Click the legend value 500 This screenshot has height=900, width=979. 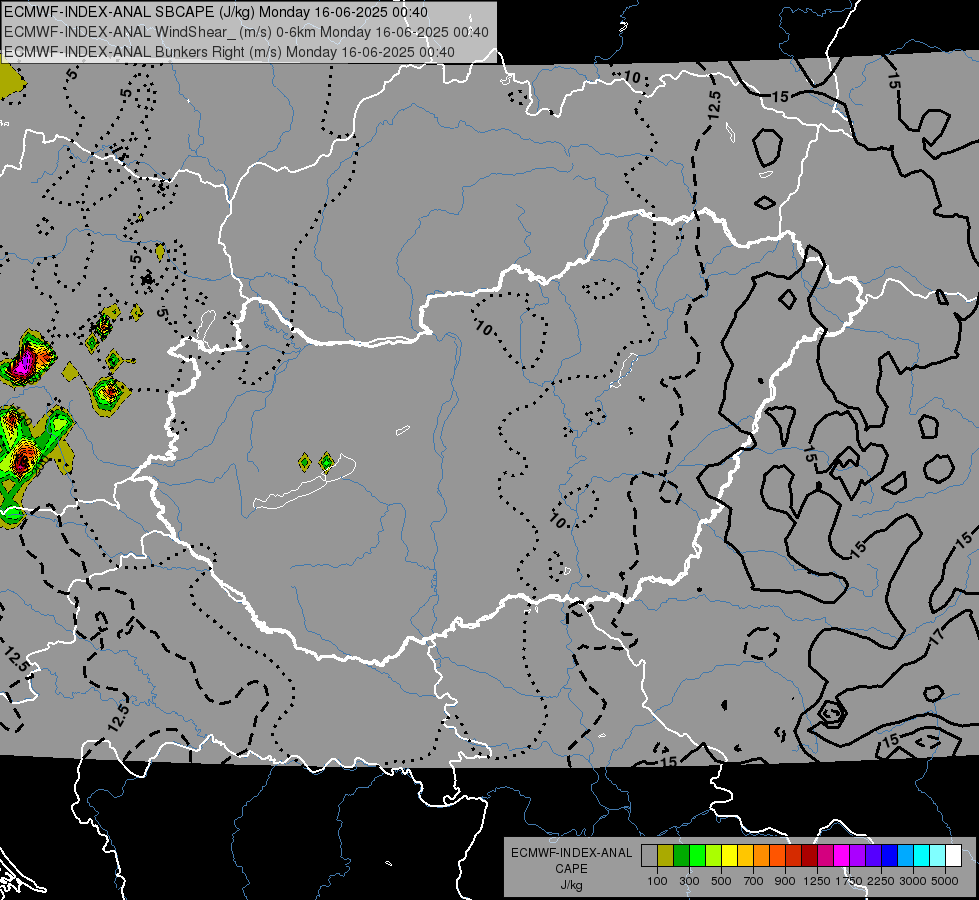721,881
